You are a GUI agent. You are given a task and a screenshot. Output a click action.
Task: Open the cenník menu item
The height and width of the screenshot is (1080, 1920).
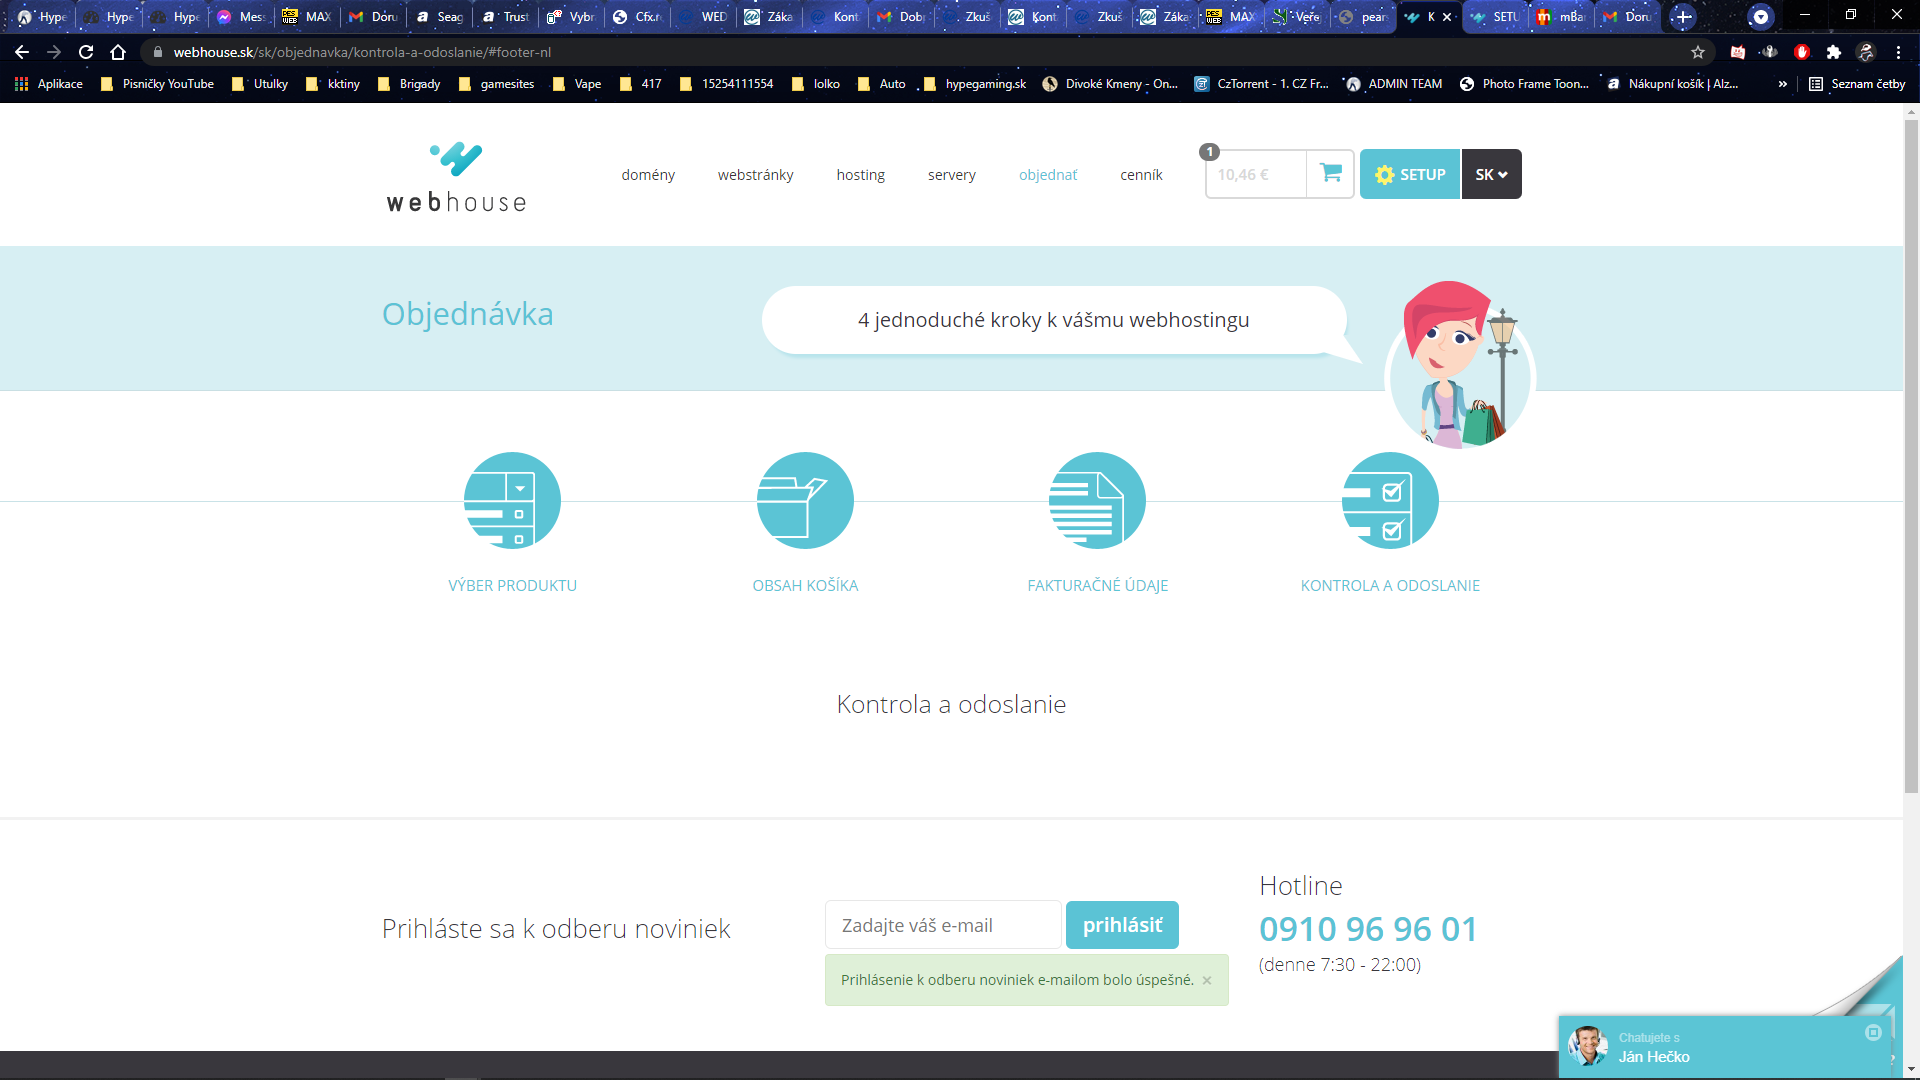pos(1141,175)
